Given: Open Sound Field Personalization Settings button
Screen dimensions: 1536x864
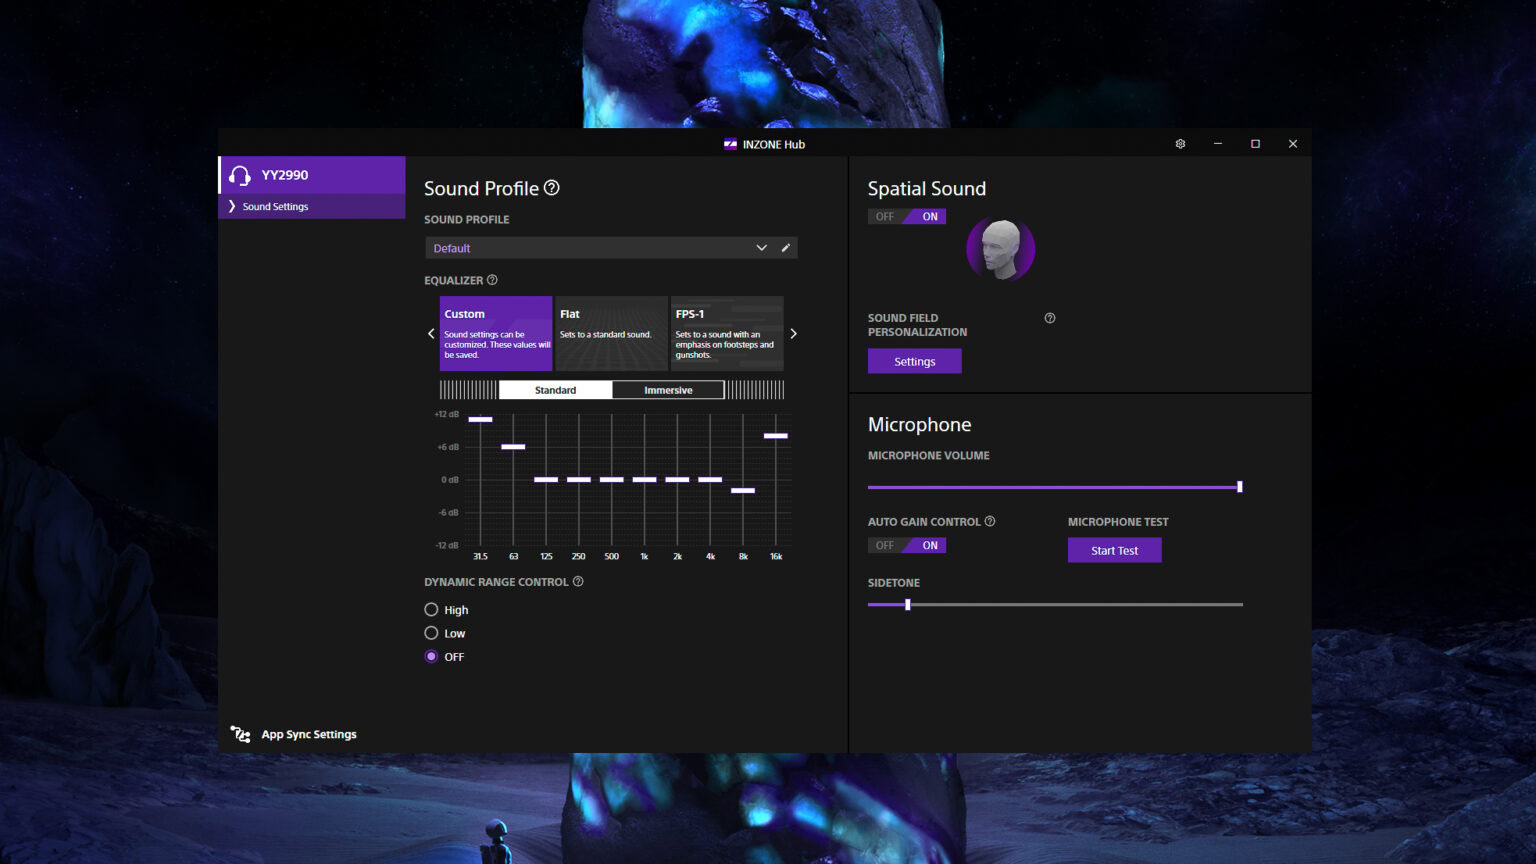Looking at the screenshot, I should pos(915,361).
